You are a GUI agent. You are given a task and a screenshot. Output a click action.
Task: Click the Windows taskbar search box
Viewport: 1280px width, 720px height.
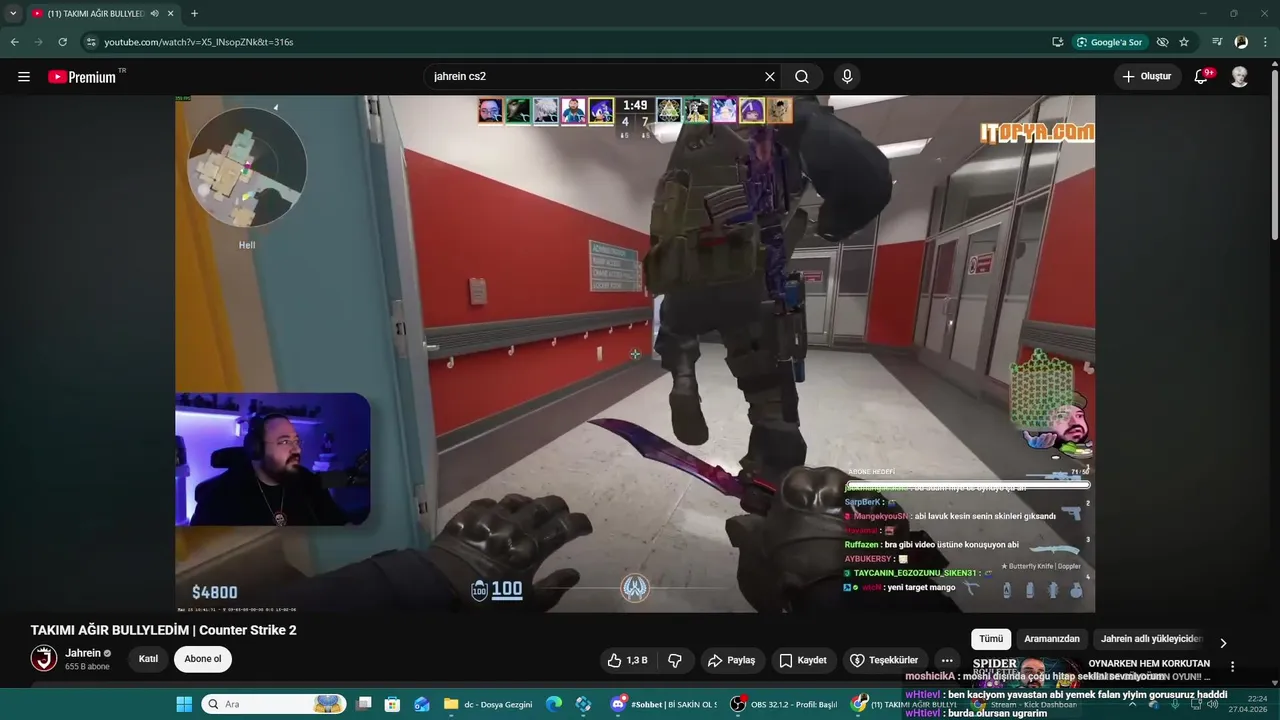pyautogui.click(x=274, y=704)
